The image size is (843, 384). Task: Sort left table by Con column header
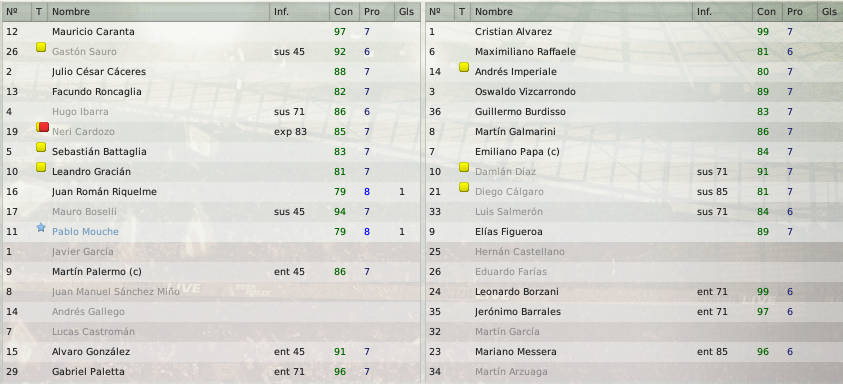tap(344, 11)
